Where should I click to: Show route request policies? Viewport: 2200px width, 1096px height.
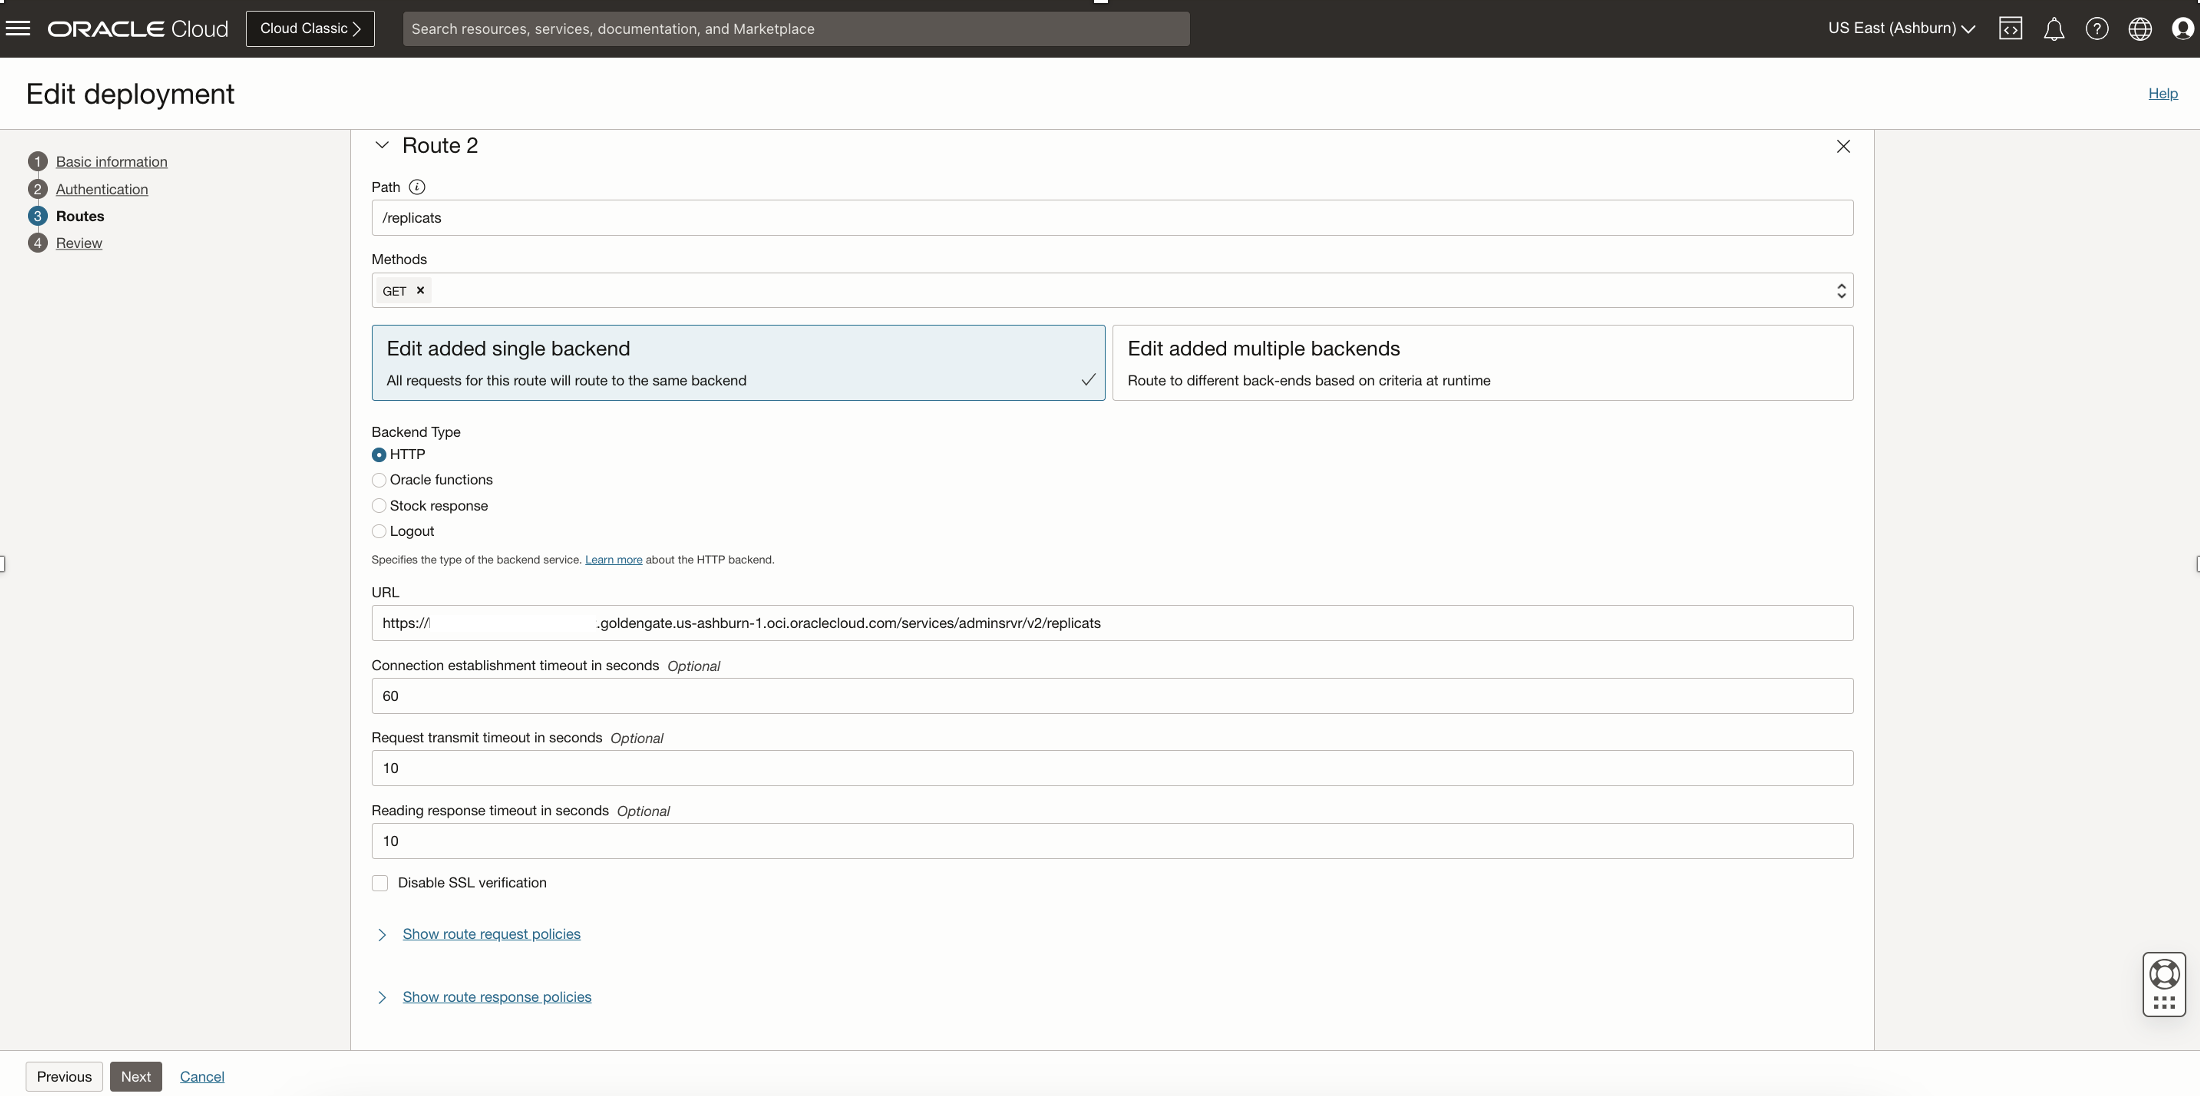pos(491,934)
